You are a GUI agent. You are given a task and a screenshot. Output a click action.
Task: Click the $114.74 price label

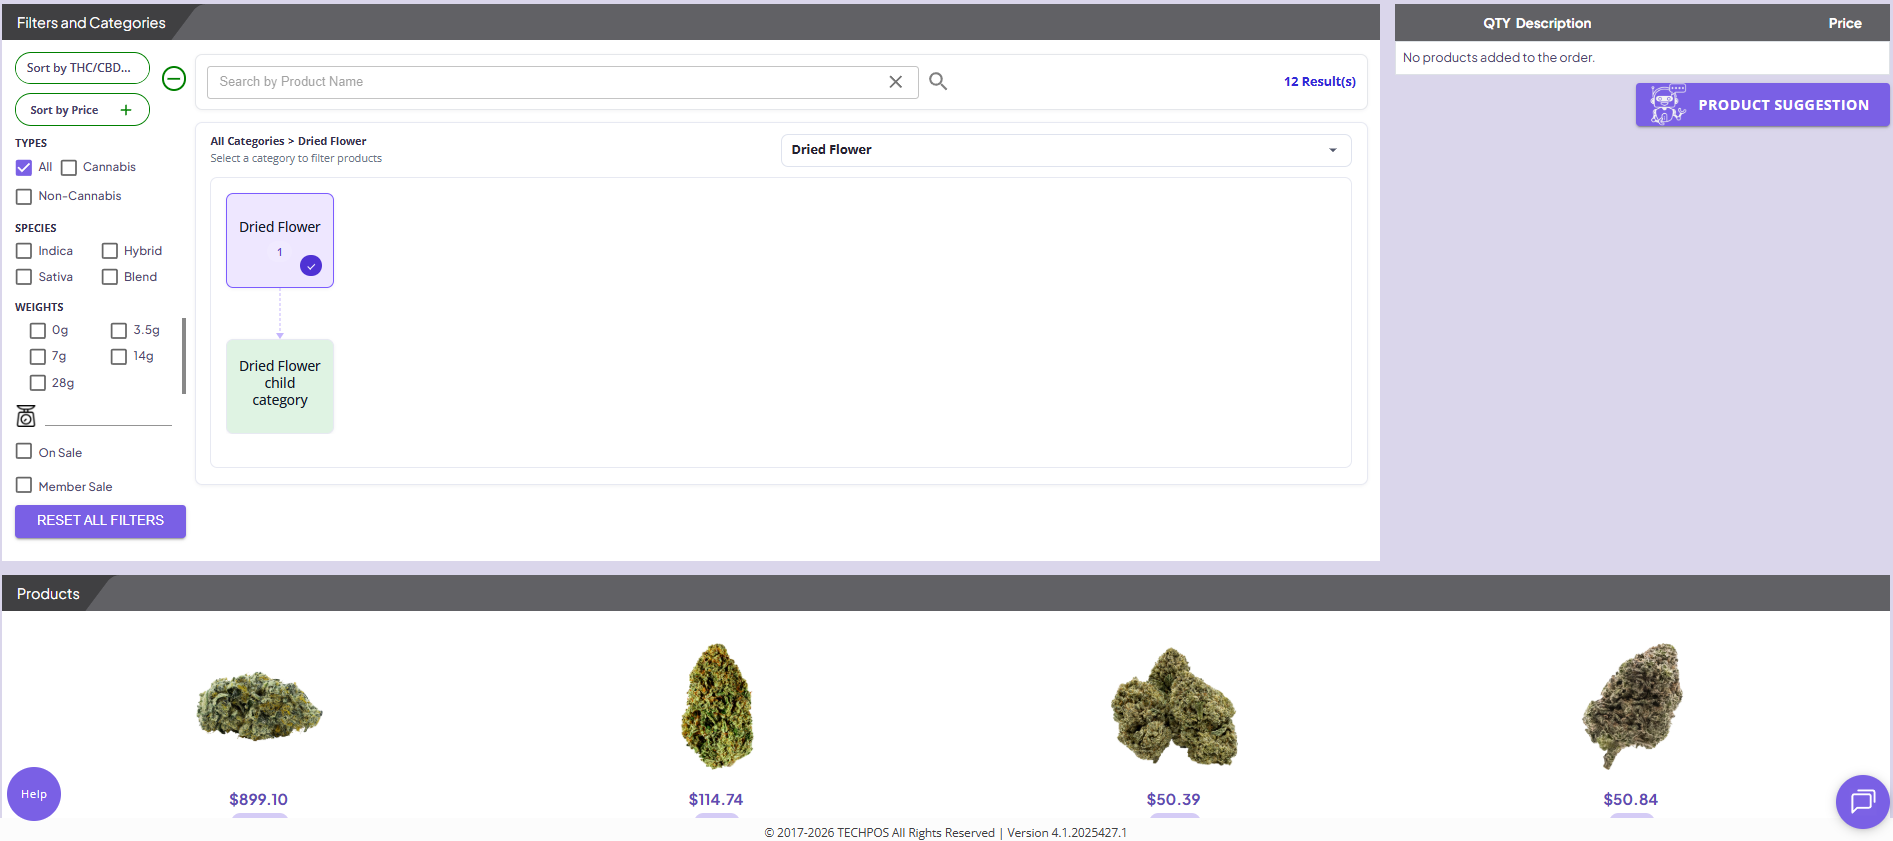(716, 799)
